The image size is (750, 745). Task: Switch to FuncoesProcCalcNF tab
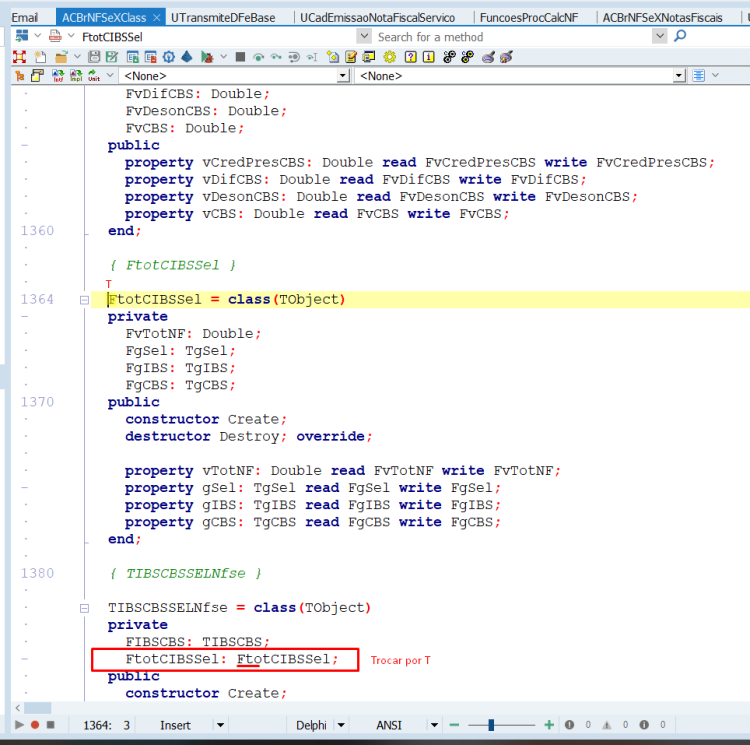tap(529, 18)
